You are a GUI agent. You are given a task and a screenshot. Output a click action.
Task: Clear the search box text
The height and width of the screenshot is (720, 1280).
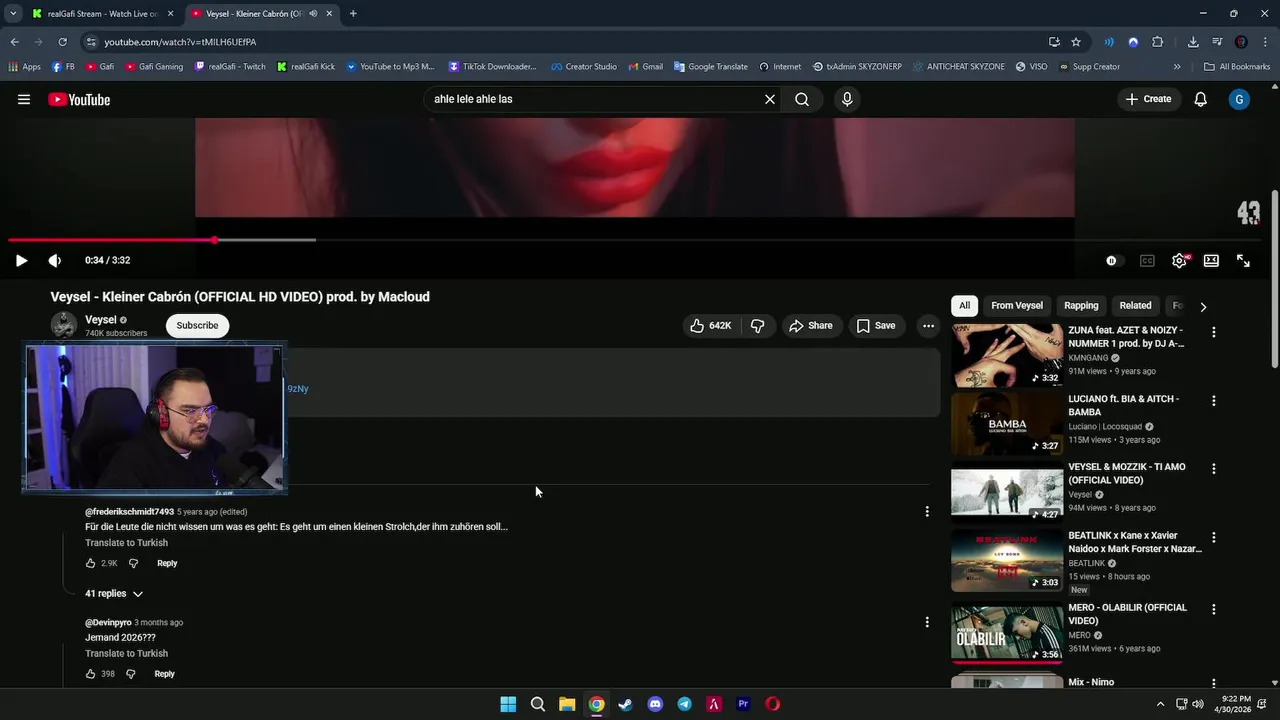pyautogui.click(x=770, y=99)
